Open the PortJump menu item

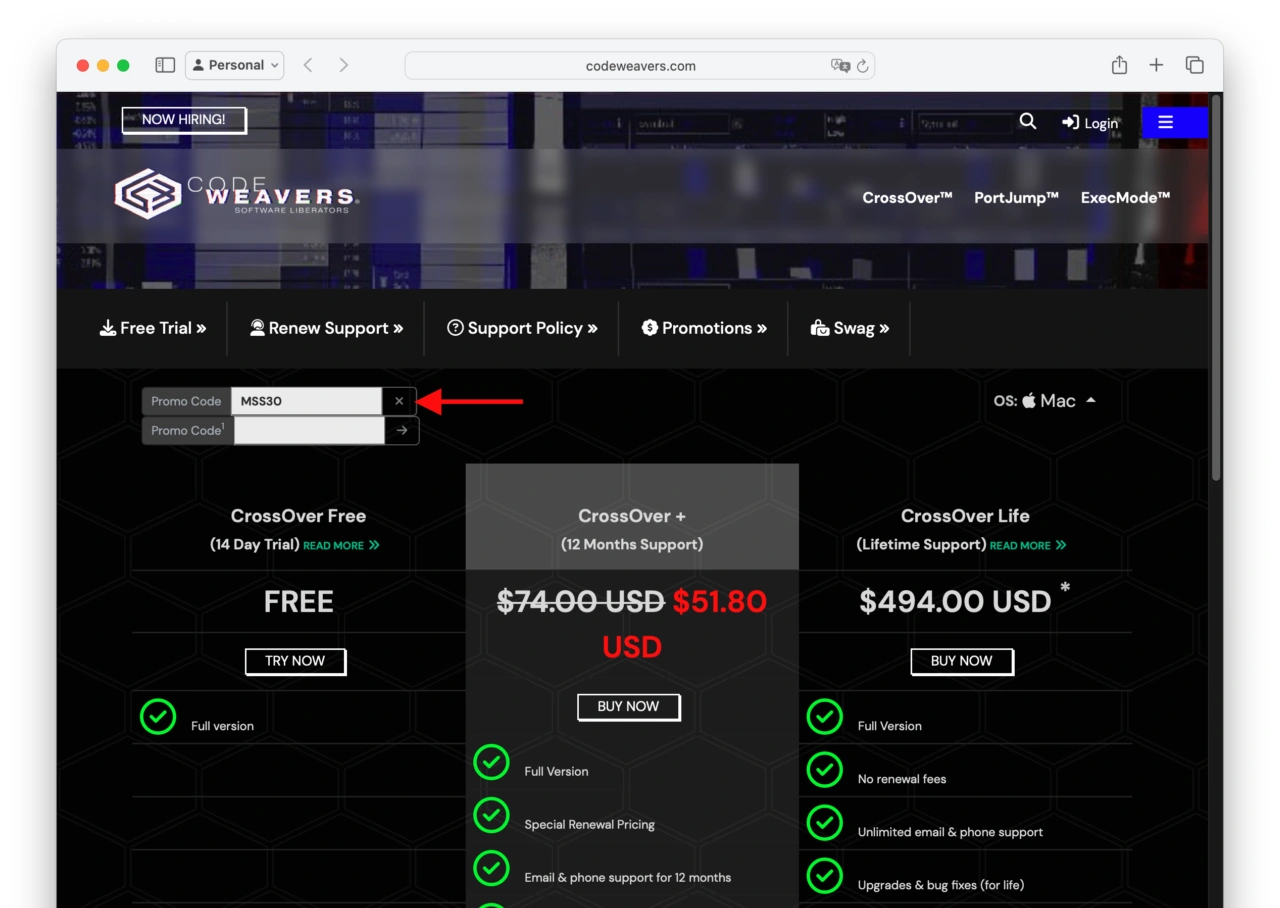pyautogui.click(x=1016, y=198)
